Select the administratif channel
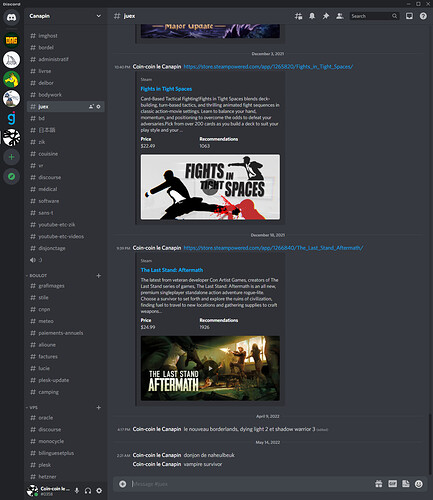Screen dimensions: 433x500 (x=65, y=59)
